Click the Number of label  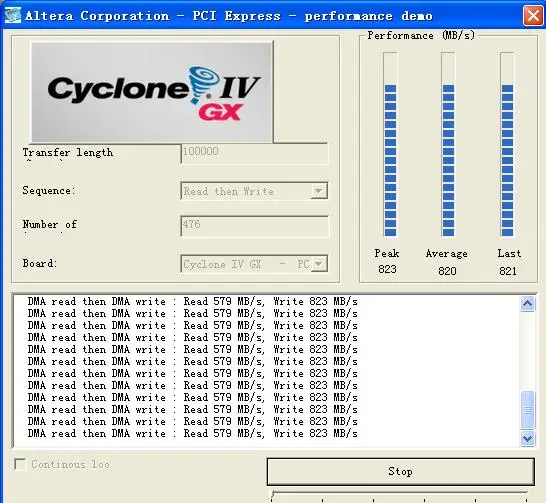(x=50, y=225)
